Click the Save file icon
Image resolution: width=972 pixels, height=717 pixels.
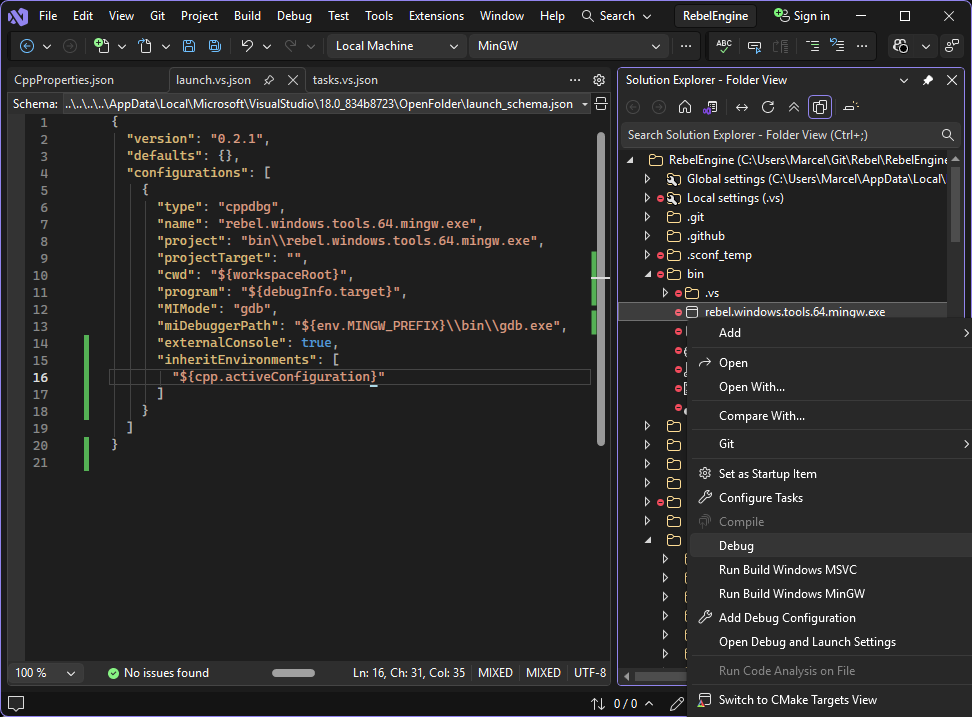(x=189, y=46)
